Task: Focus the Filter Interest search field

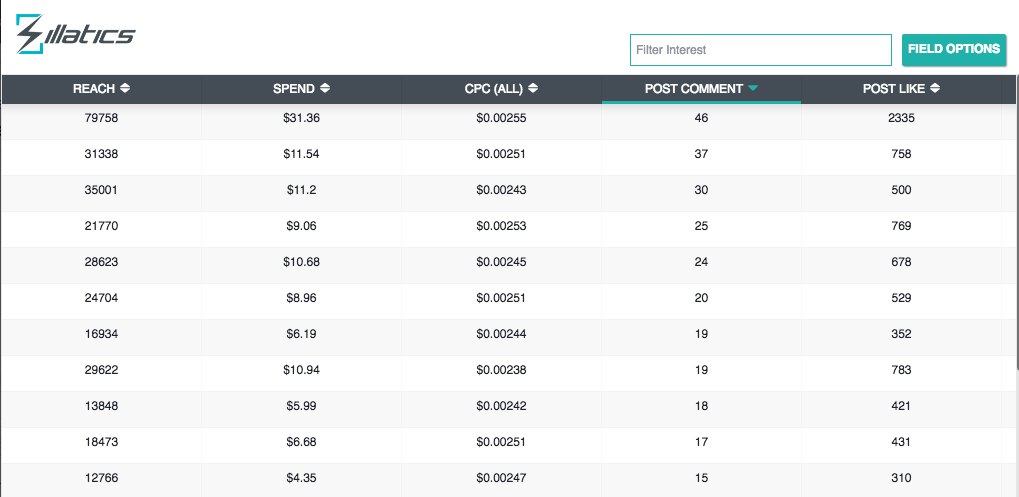Action: pos(760,50)
